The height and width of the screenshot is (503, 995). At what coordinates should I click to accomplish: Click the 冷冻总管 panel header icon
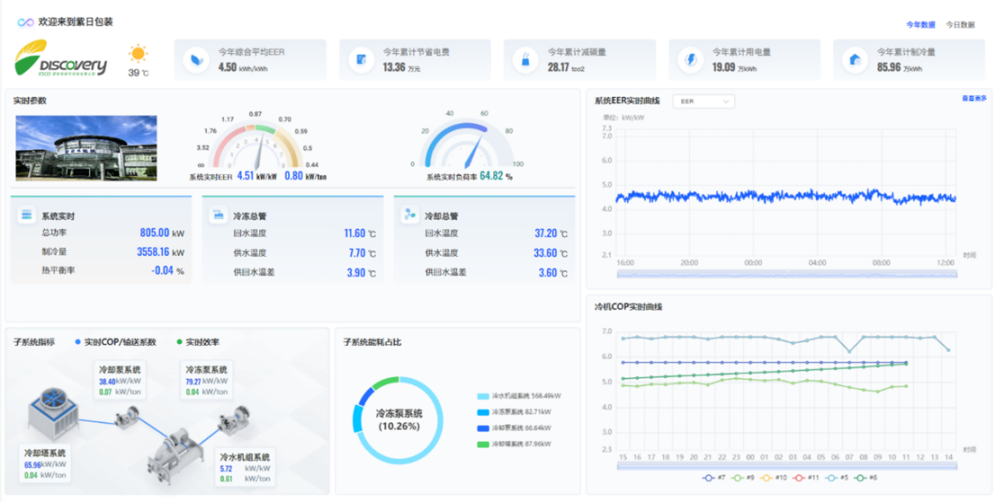pyautogui.click(x=218, y=215)
